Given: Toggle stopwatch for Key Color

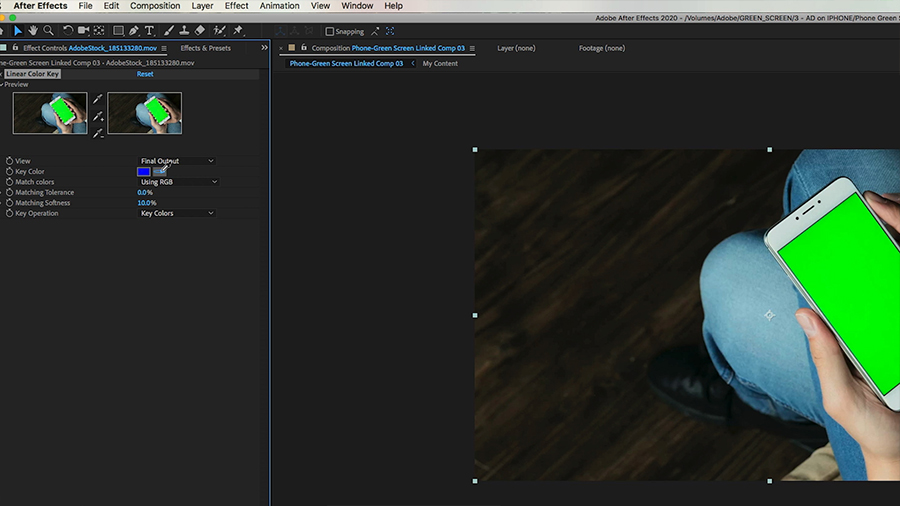Looking at the screenshot, I should pyautogui.click(x=9, y=172).
